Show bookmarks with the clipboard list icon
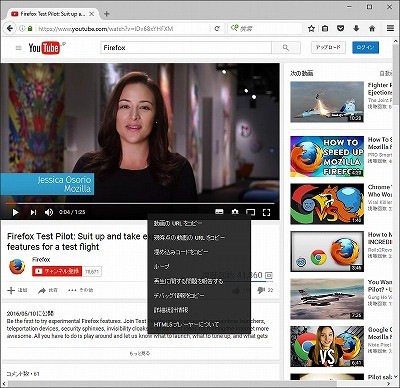The image size is (400, 388). tap(325, 29)
